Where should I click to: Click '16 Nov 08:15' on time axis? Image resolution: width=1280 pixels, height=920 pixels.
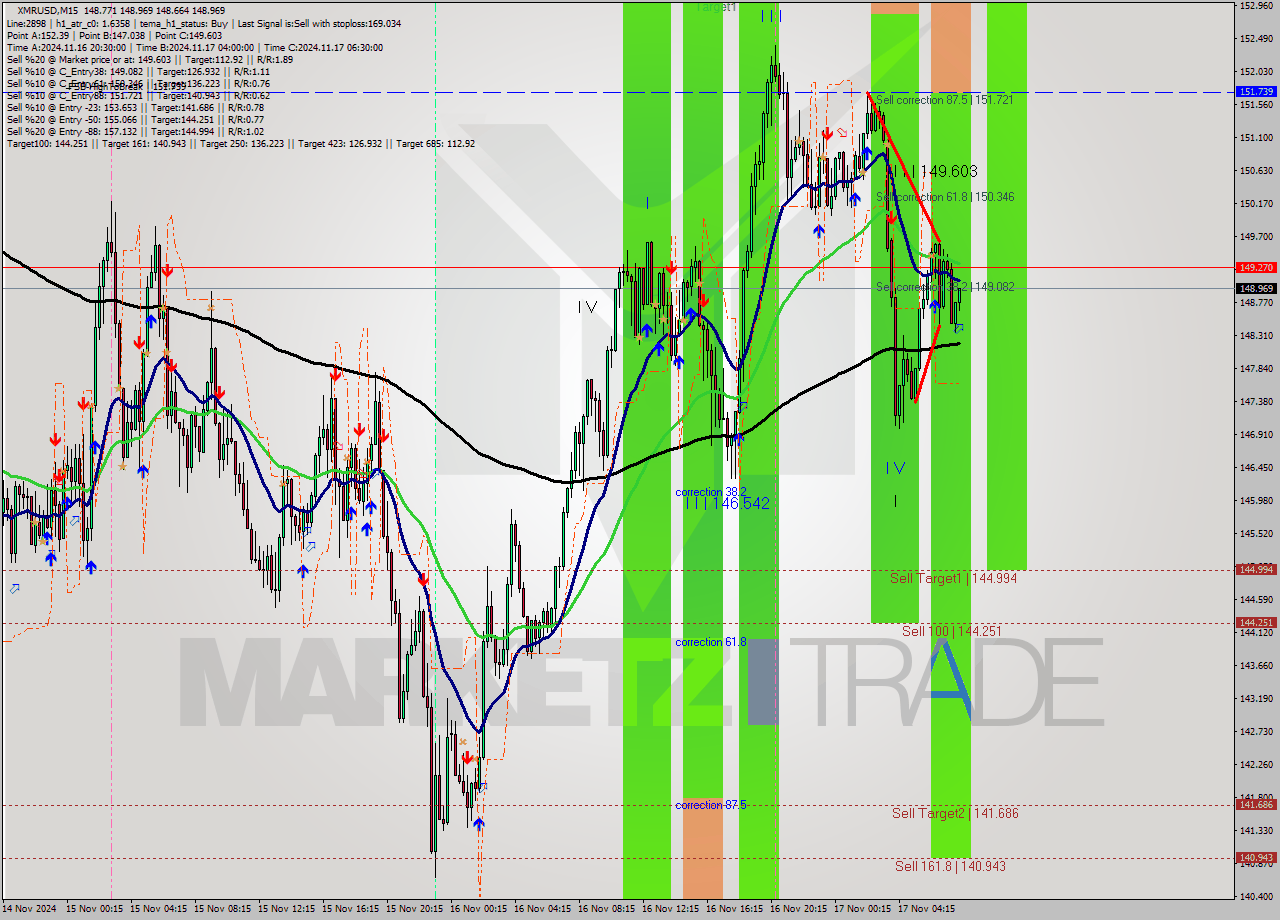pyautogui.click(x=607, y=910)
